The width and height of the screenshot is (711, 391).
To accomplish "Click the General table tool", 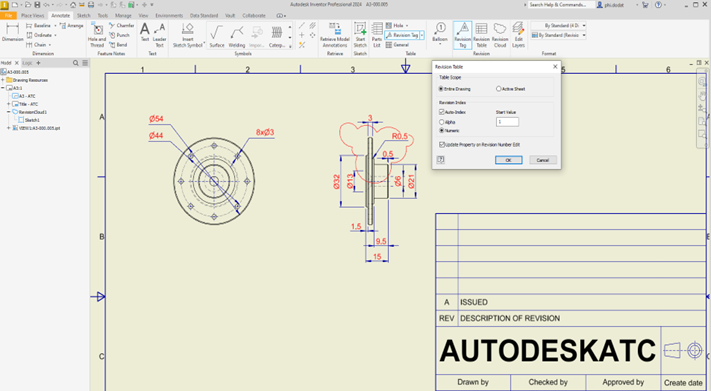I will [x=397, y=44].
